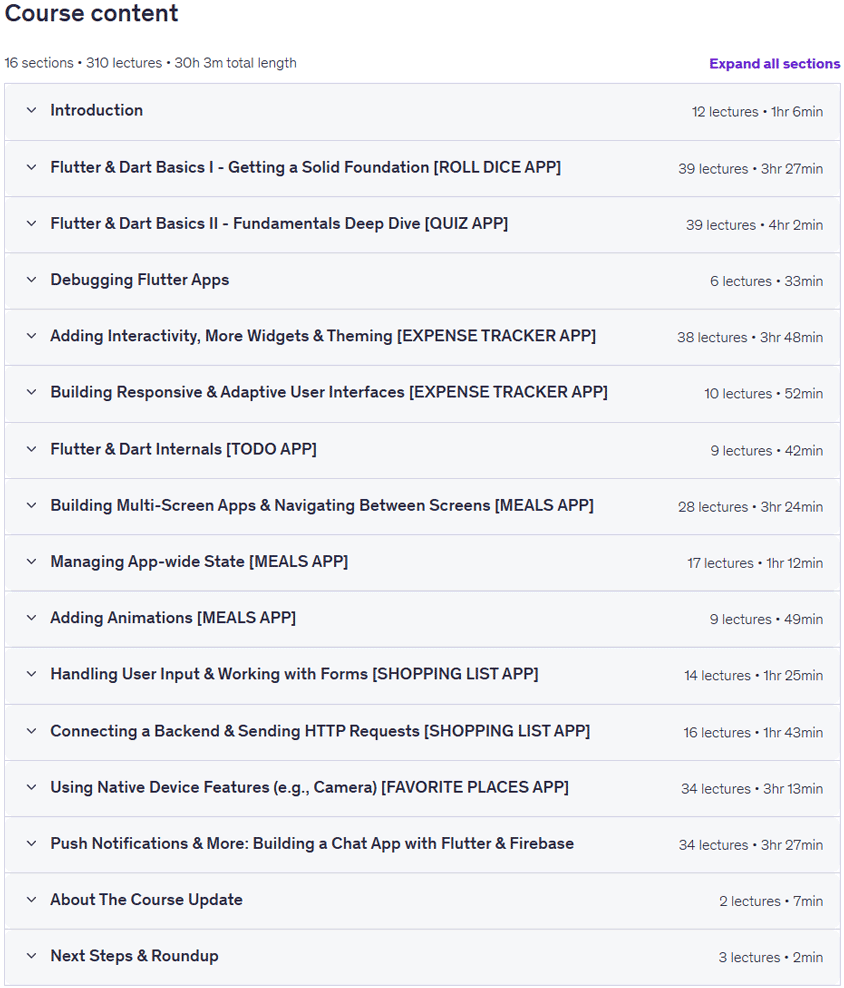The height and width of the screenshot is (988, 844).
Task: Expand the Introduction section chevron
Action: (x=32, y=110)
